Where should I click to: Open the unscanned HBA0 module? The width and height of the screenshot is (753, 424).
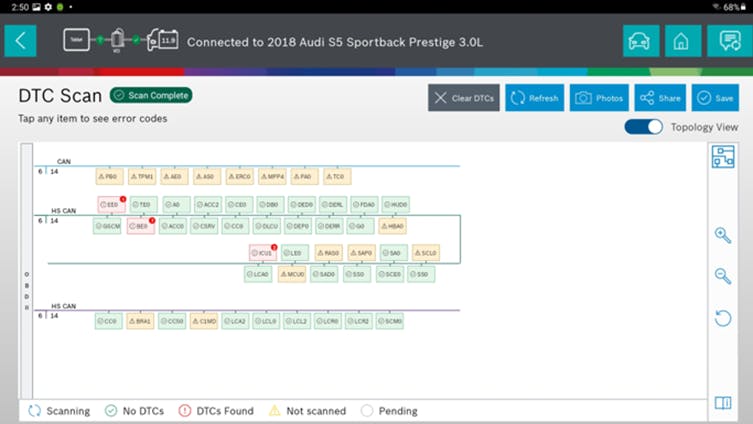click(392, 227)
